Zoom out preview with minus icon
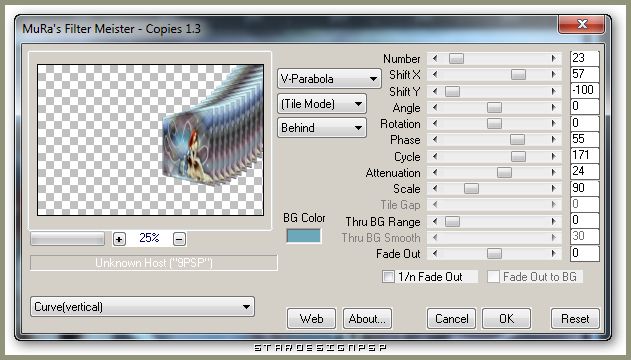This screenshot has width=631, height=360. pyautogui.click(x=179, y=239)
